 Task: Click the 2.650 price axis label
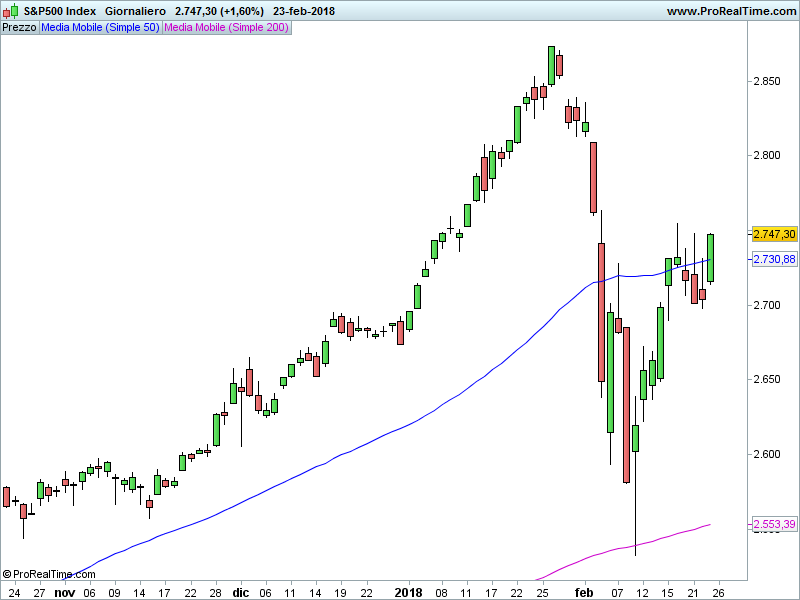(767, 379)
